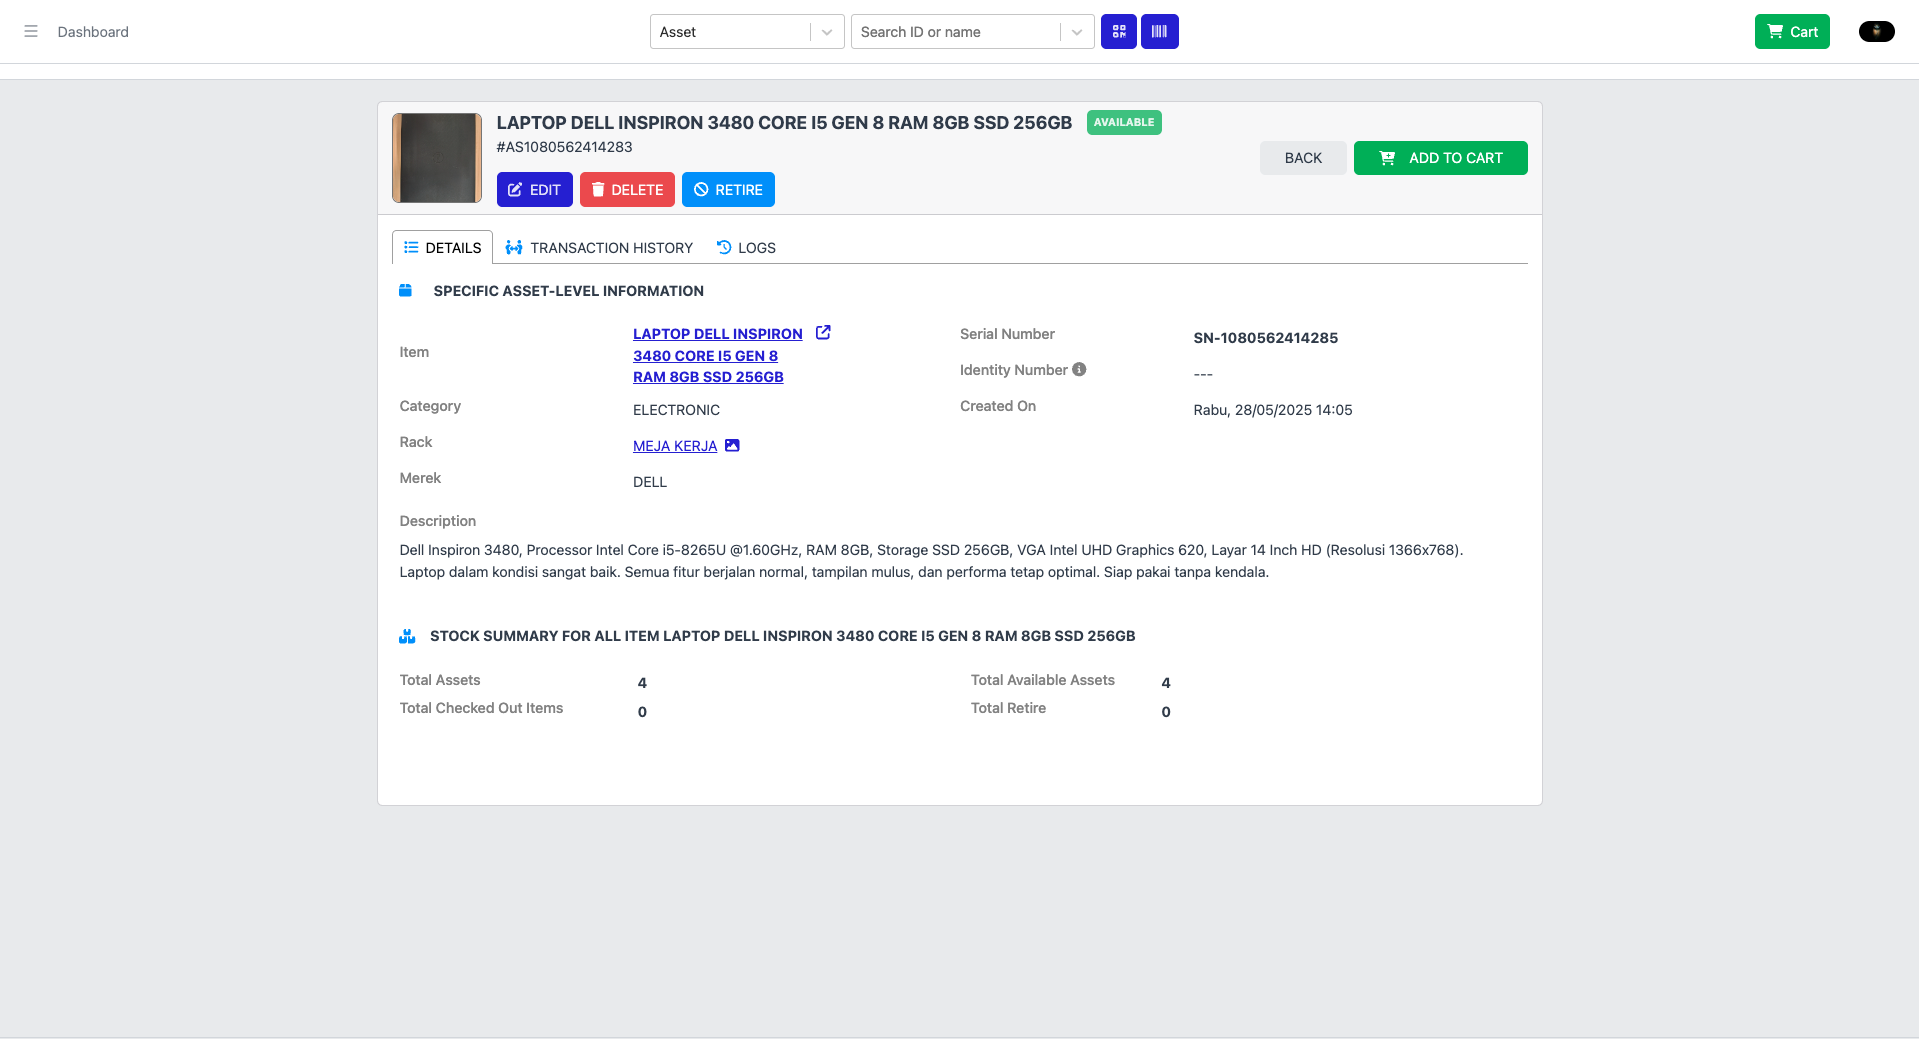Switch to Transaction History tab
The width and height of the screenshot is (1919, 1039).
(x=599, y=248)
